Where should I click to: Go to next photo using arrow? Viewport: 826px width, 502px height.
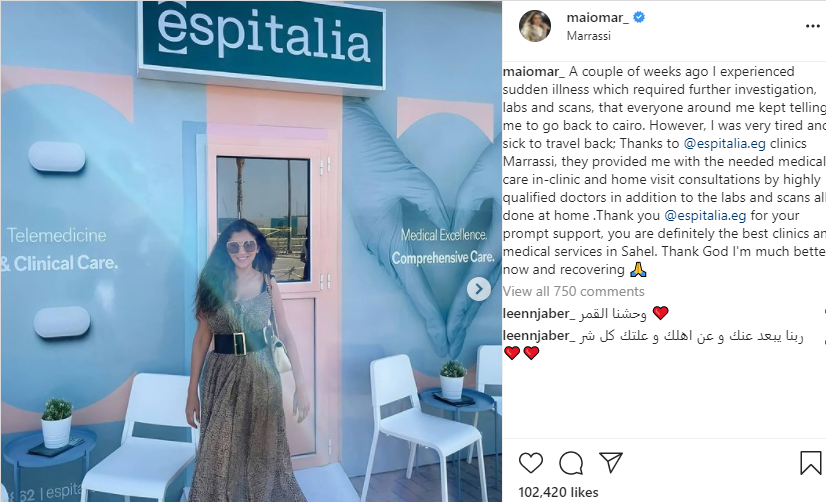[x=479, y=289]
